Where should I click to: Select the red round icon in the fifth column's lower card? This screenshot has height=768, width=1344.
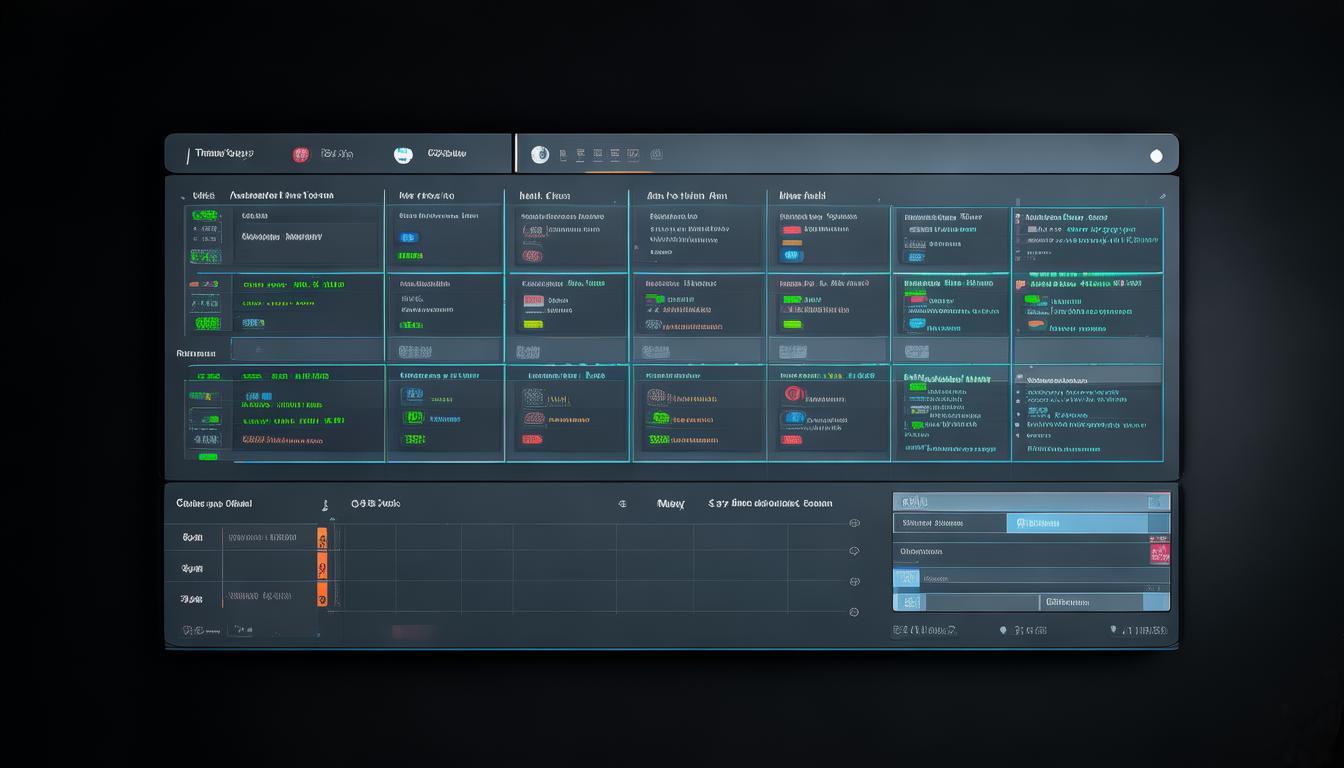point(794,394)
